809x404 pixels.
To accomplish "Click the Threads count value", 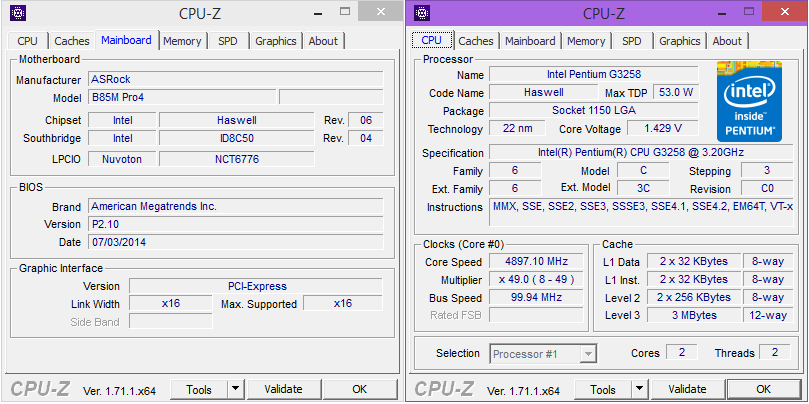I will [x=774, y=352].
